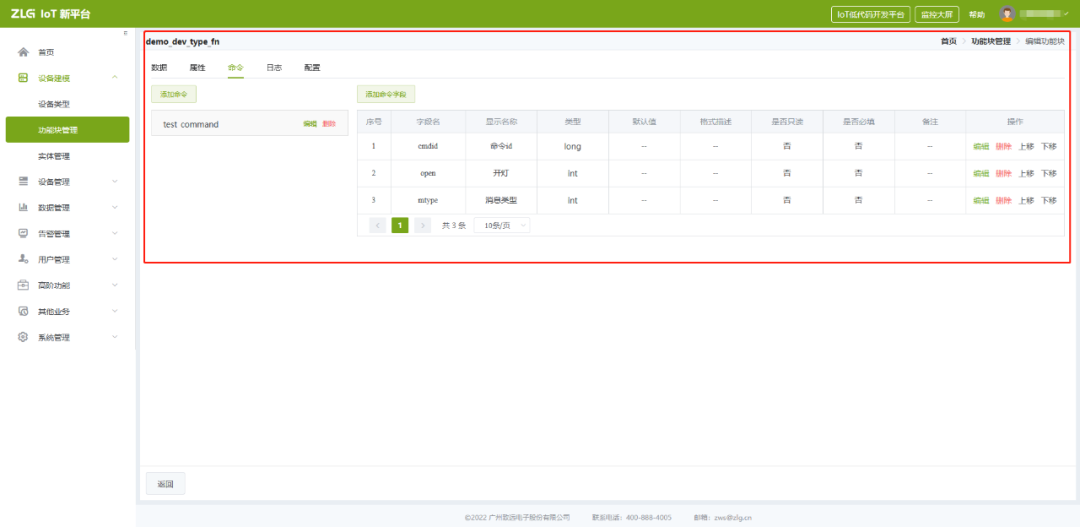1080x527 pixels.
Task: Click 删除 in the mtype row
Action: [1004, 200]
